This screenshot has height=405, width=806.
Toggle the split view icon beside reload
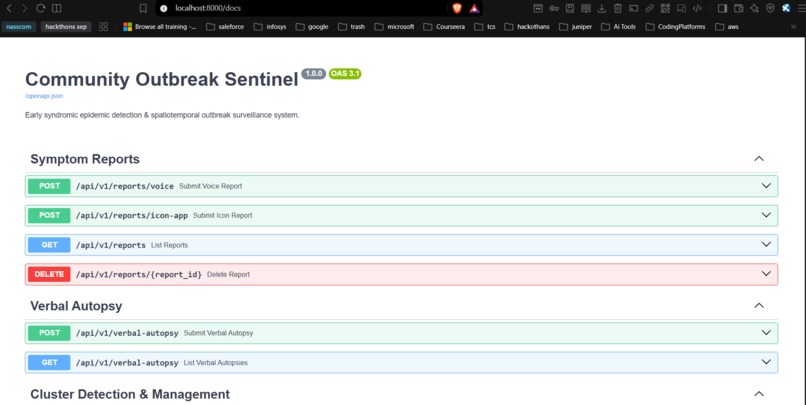[x=57, y=8]
